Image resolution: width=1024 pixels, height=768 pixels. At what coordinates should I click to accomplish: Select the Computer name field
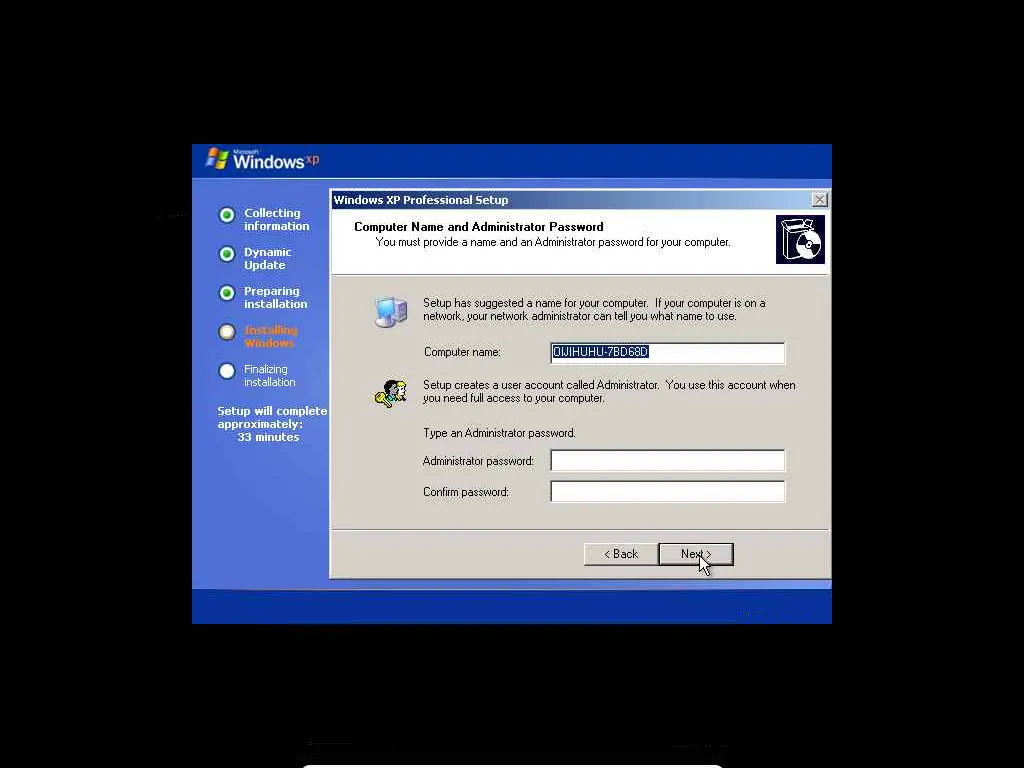667,352
